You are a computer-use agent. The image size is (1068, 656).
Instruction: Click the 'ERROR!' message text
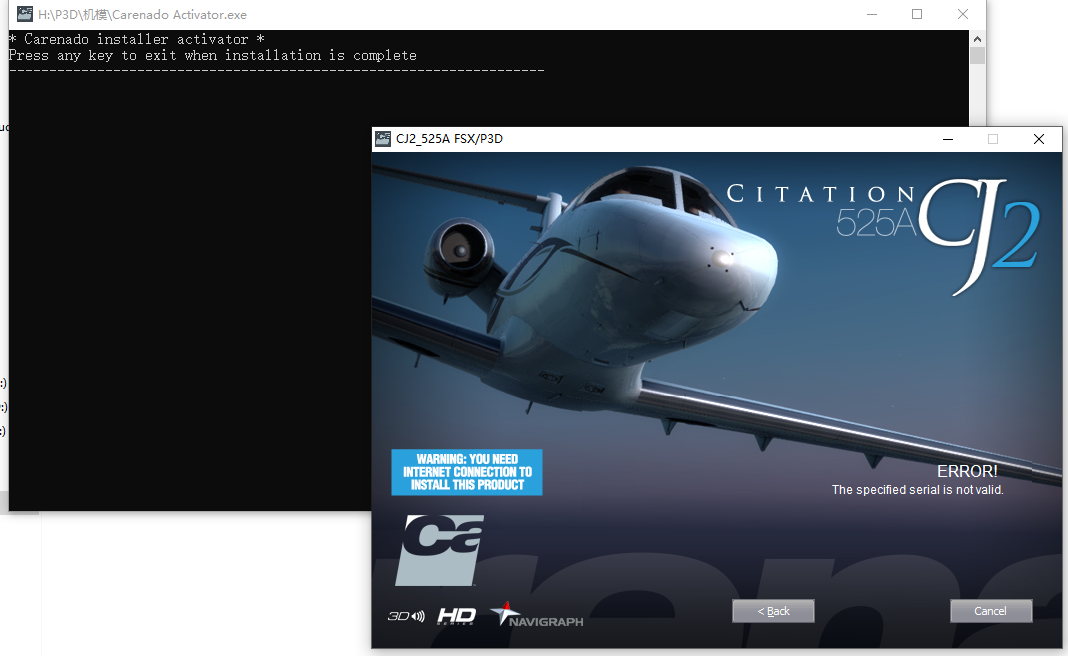click(967, 471)
